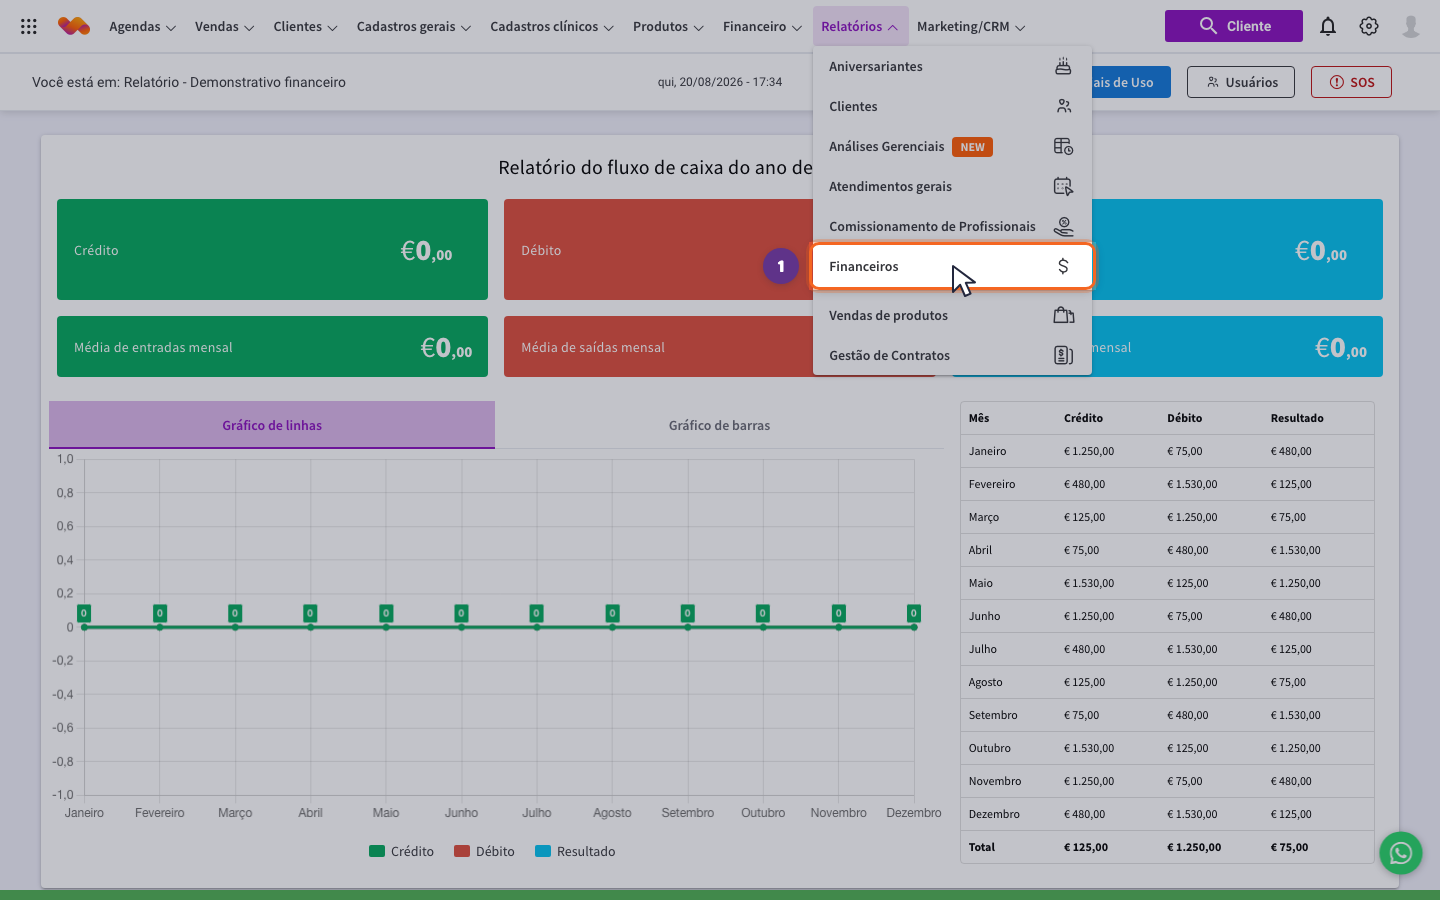Image resolution: width=1440 pixels, height=900 pixels.
Task: Open WhatsApp chat floating button
Action: (x=1401, y=853)
